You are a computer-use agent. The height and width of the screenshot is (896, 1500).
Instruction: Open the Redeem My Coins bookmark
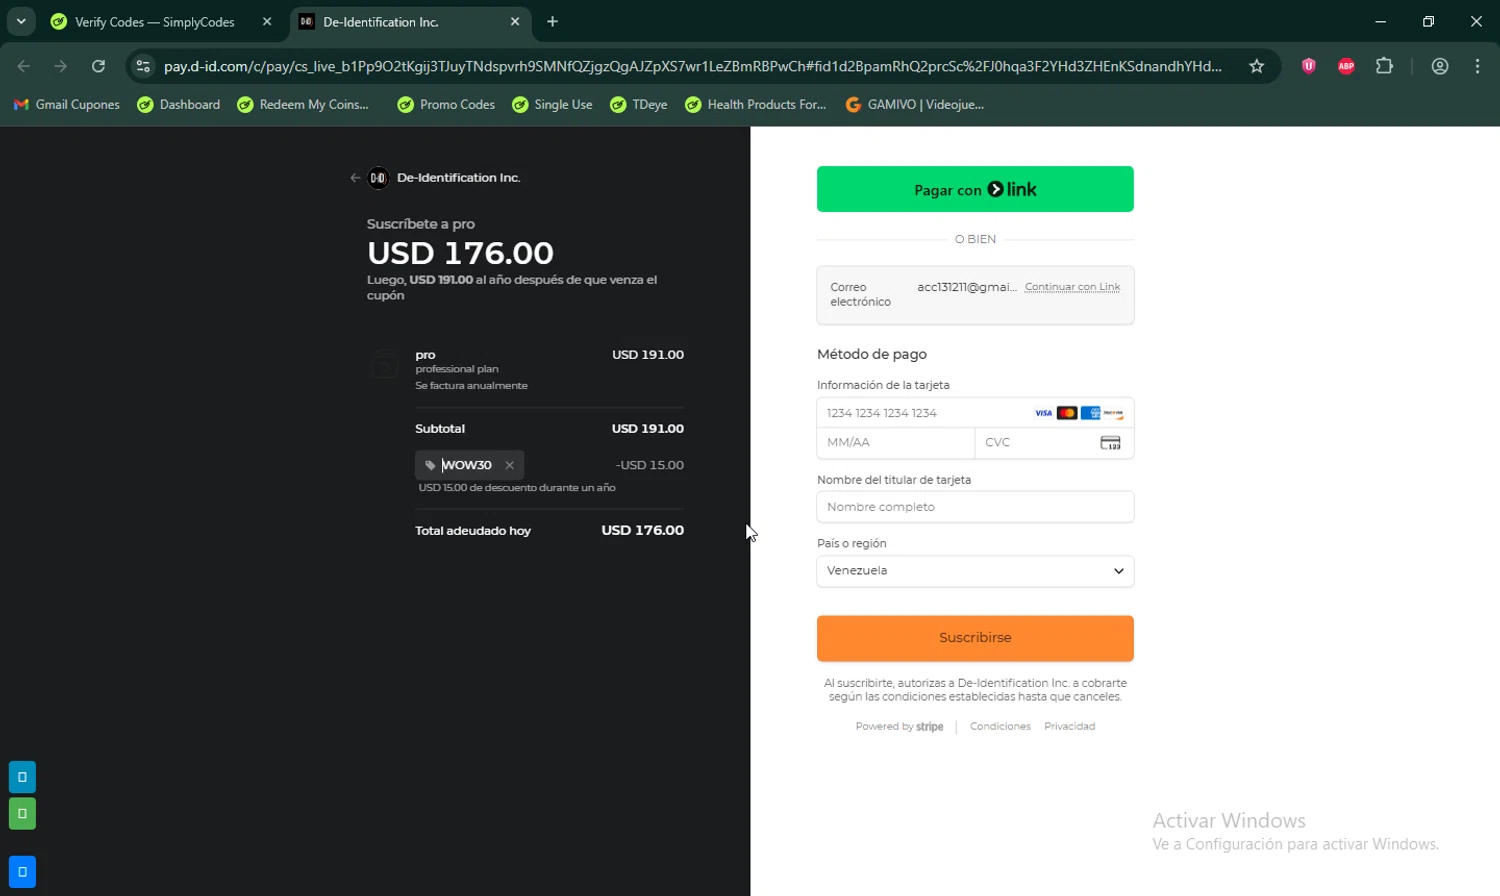coord(303,104)
